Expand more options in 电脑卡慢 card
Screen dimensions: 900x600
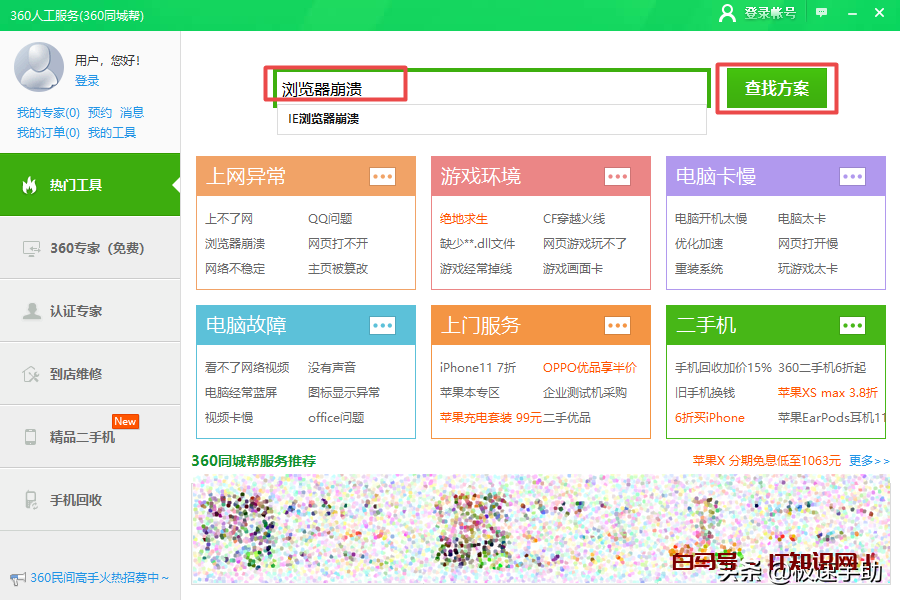click(852, 177)
